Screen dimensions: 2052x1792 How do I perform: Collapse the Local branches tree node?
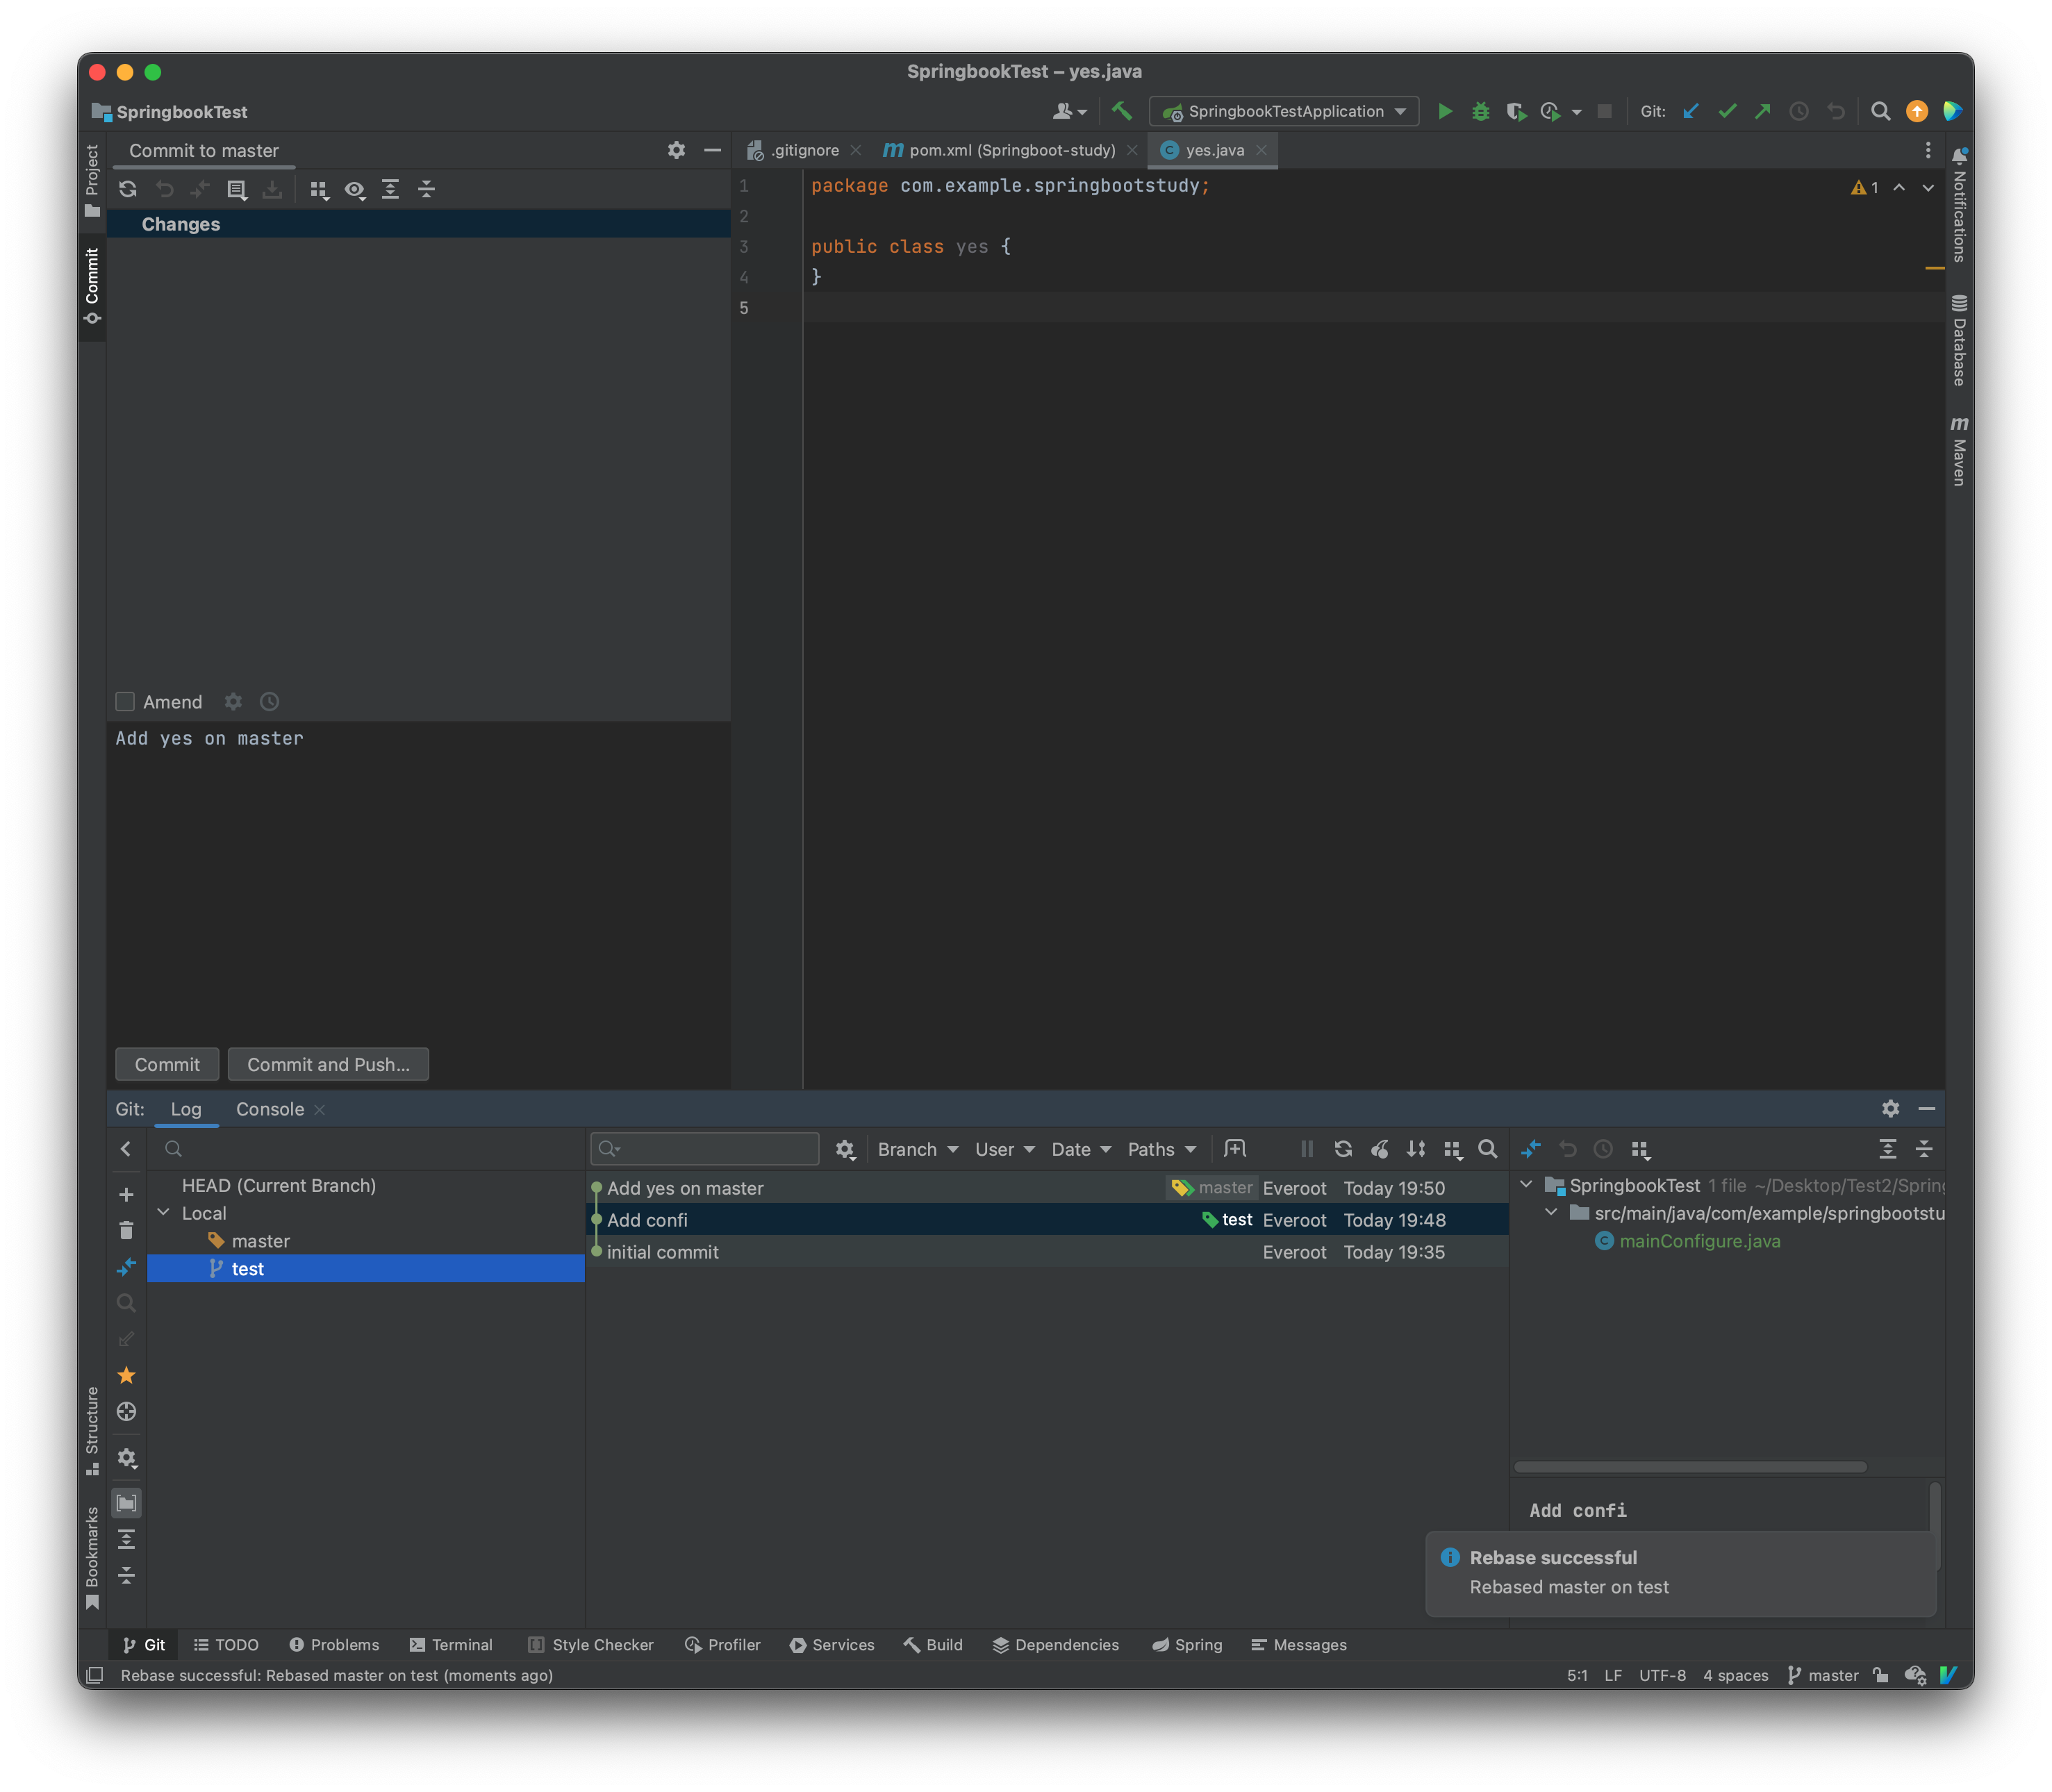[x=164, y=1213]
